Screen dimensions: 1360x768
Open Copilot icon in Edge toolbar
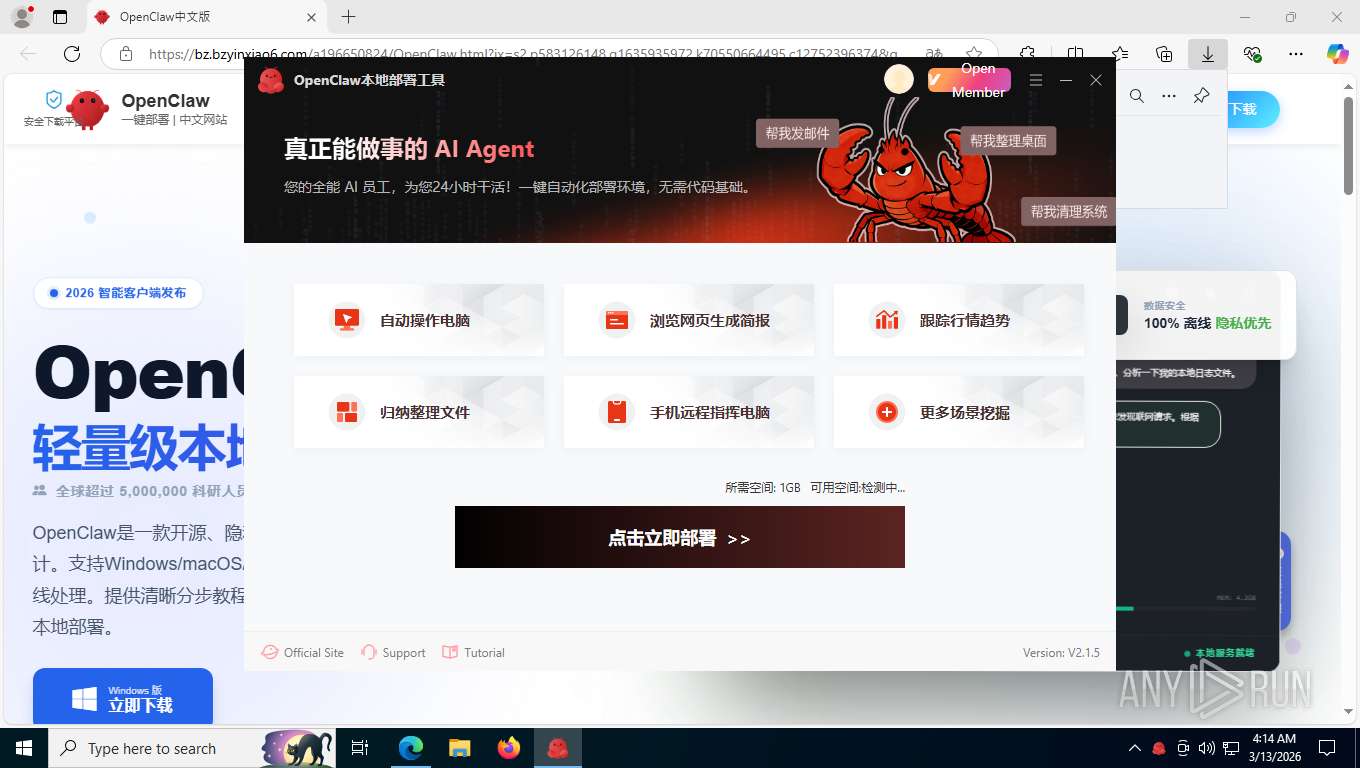(1338, 54)
